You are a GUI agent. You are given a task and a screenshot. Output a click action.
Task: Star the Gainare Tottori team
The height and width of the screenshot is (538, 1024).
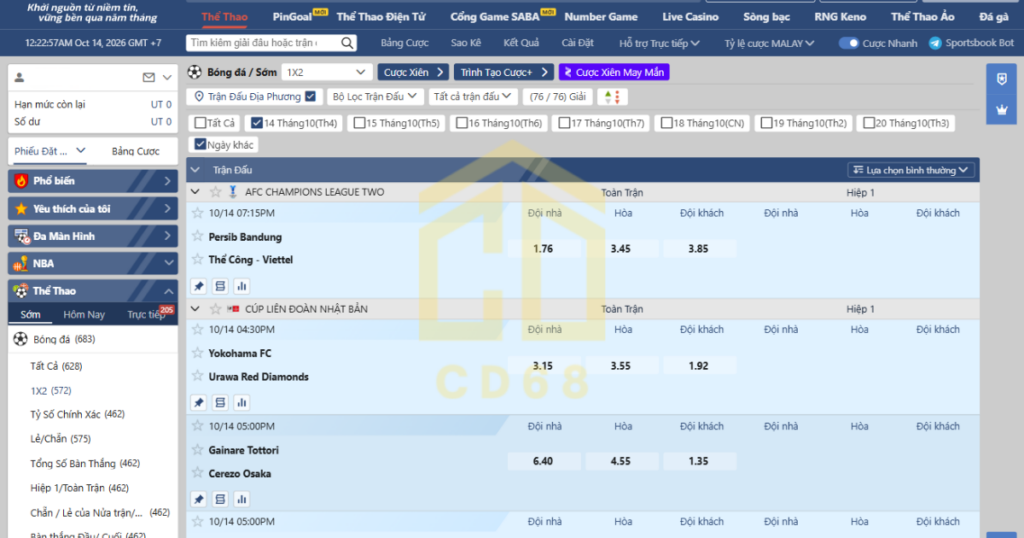[198, 450]
